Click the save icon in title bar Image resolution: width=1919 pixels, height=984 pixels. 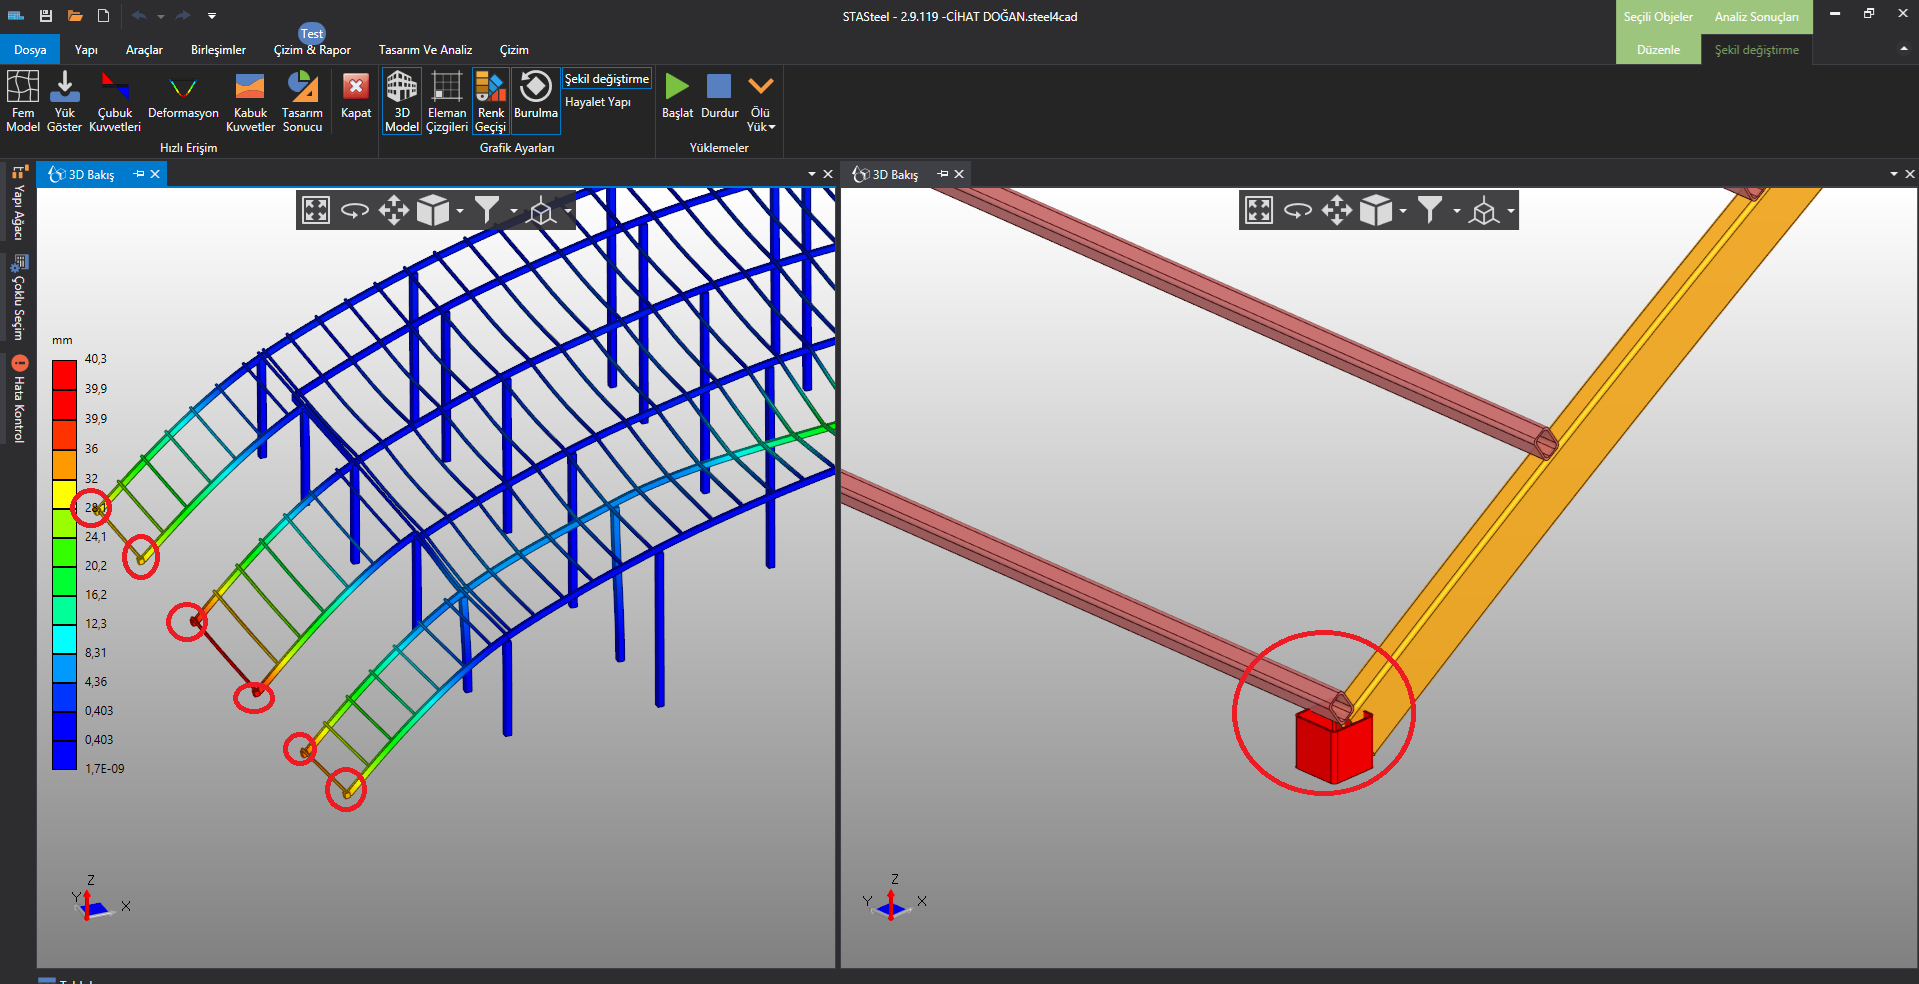point(46,16)
